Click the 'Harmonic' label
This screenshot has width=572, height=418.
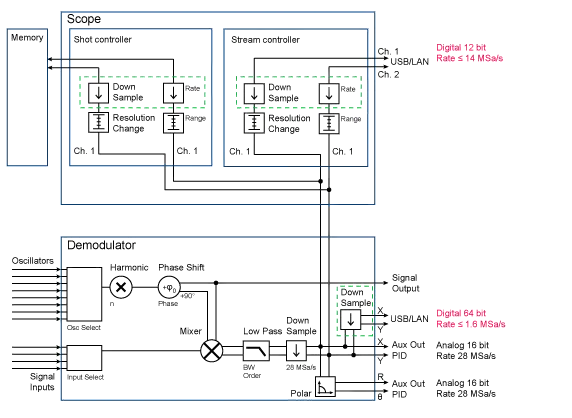[x=129, y=268]
